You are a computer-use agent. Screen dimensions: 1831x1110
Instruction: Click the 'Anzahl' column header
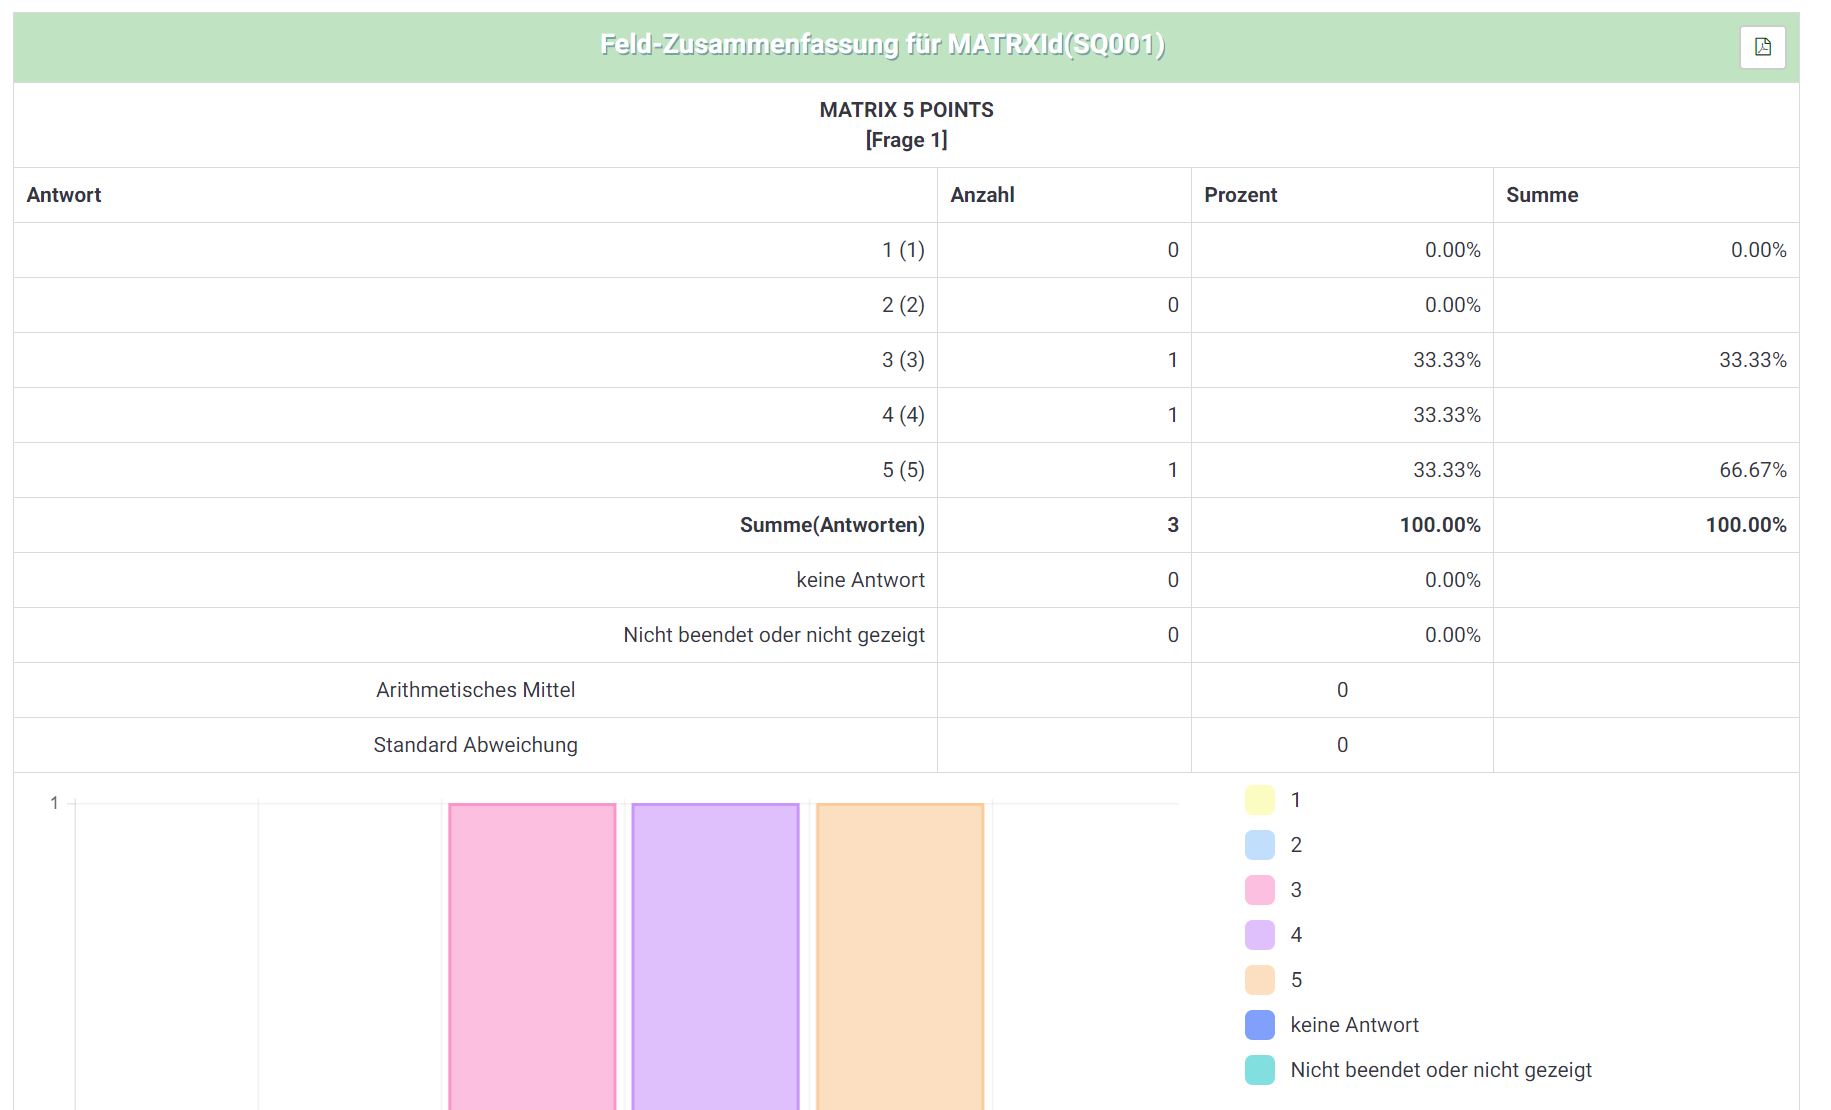(x=982, y=195)
